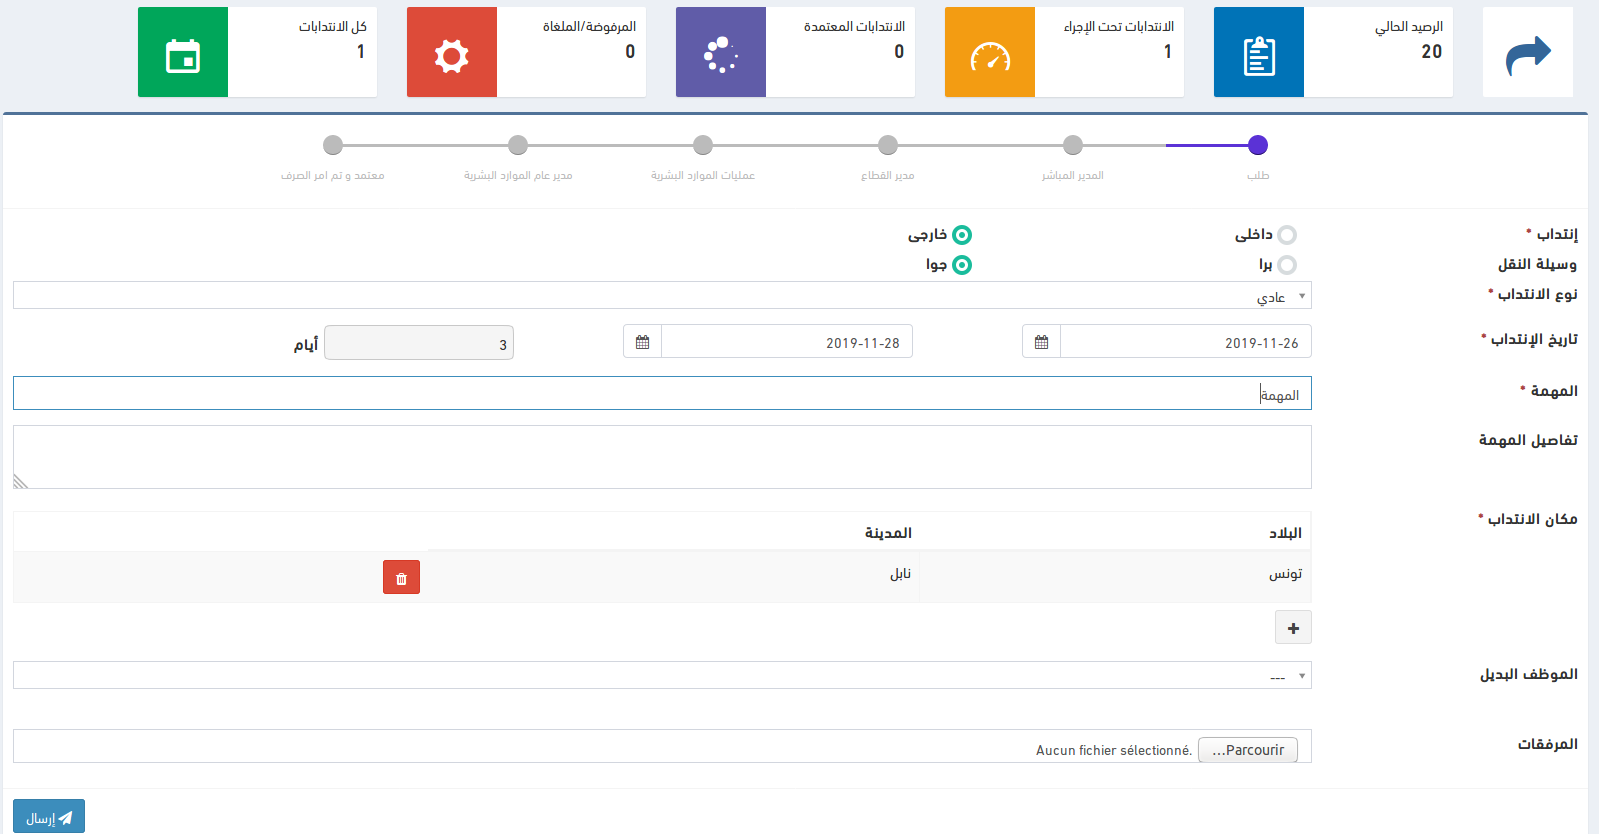Expand the الموظف البديل dropdown
The image size is (1599, 834).
click(x=662, y=676)
